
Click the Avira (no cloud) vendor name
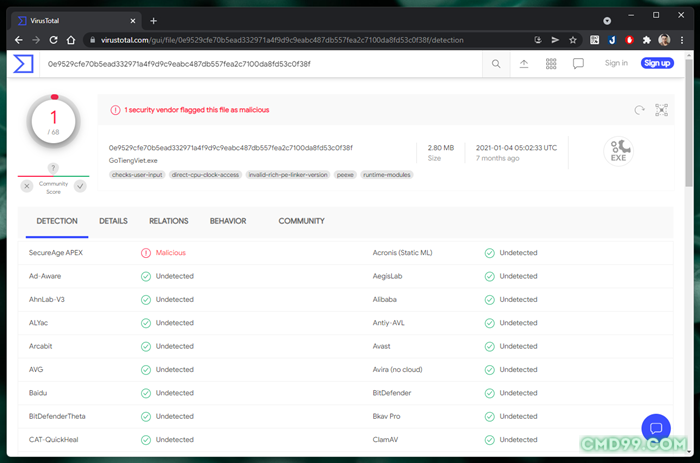397,369
